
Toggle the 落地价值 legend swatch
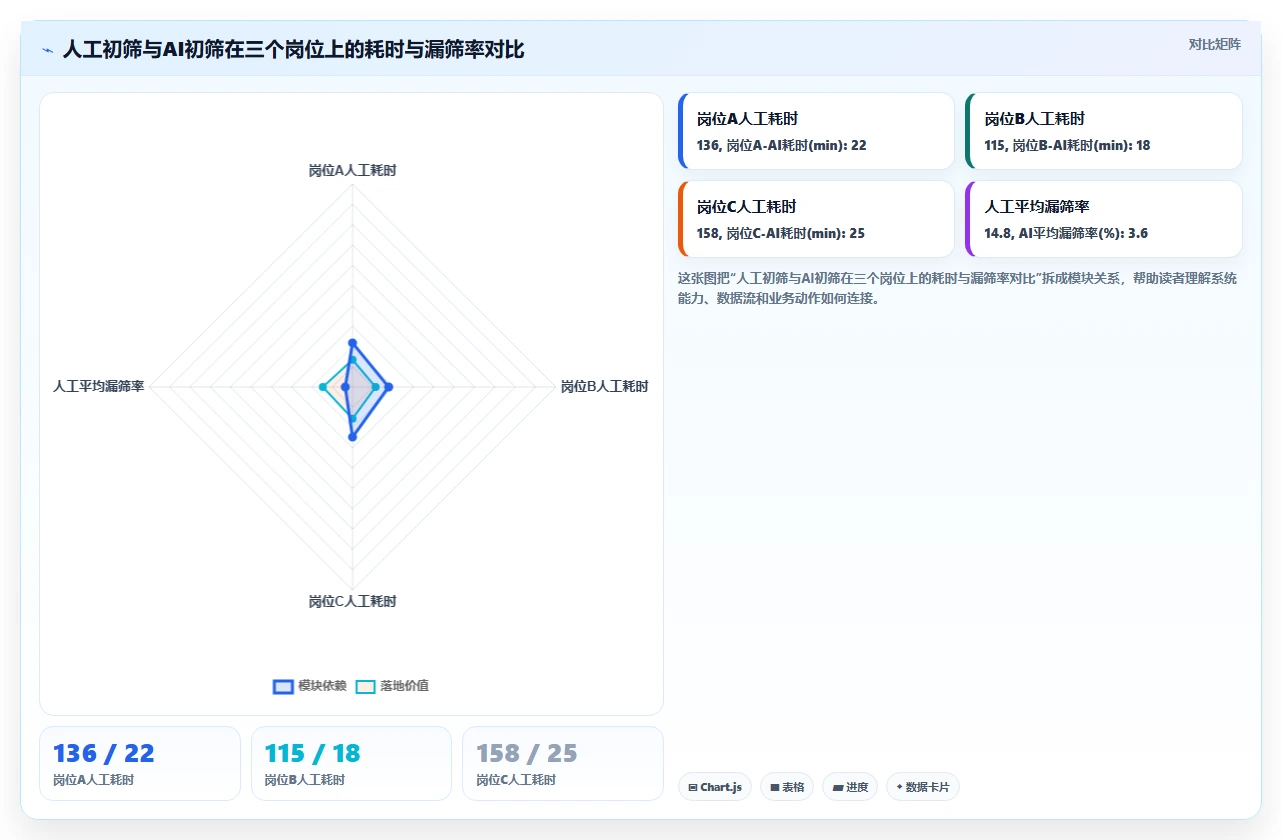(366, 686)
